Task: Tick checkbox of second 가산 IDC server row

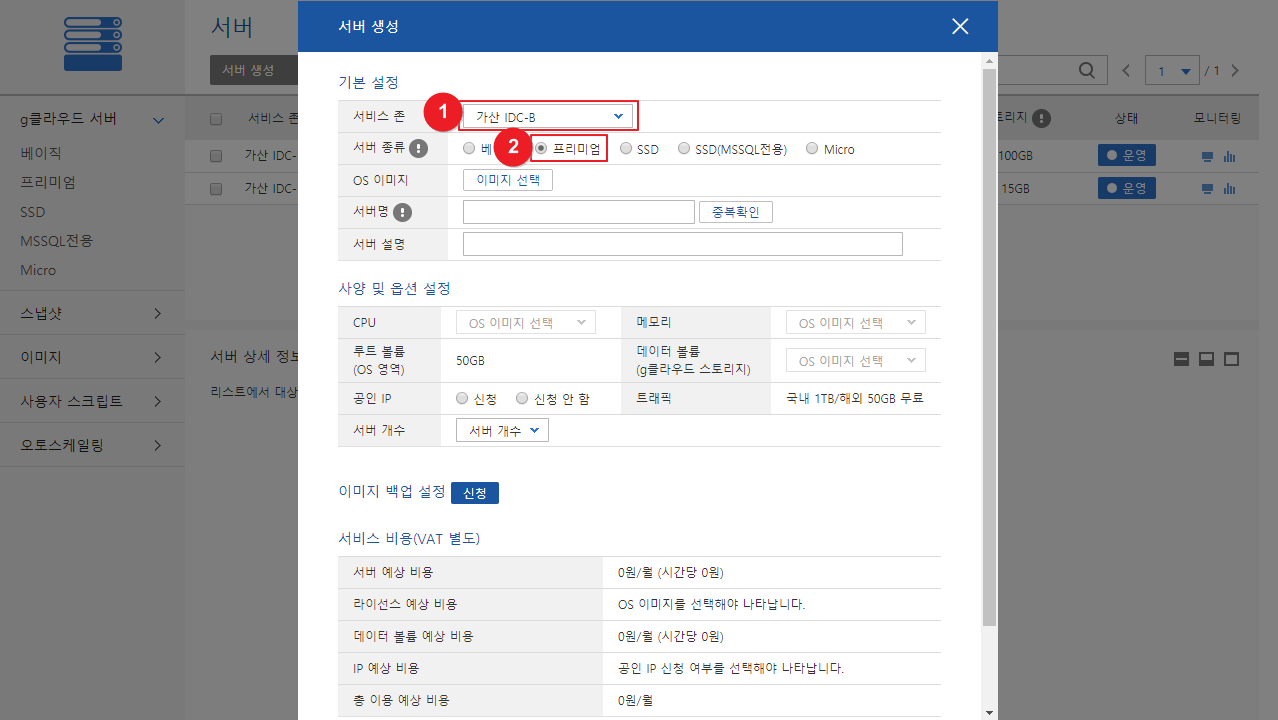Action: (x=216, y=188)
